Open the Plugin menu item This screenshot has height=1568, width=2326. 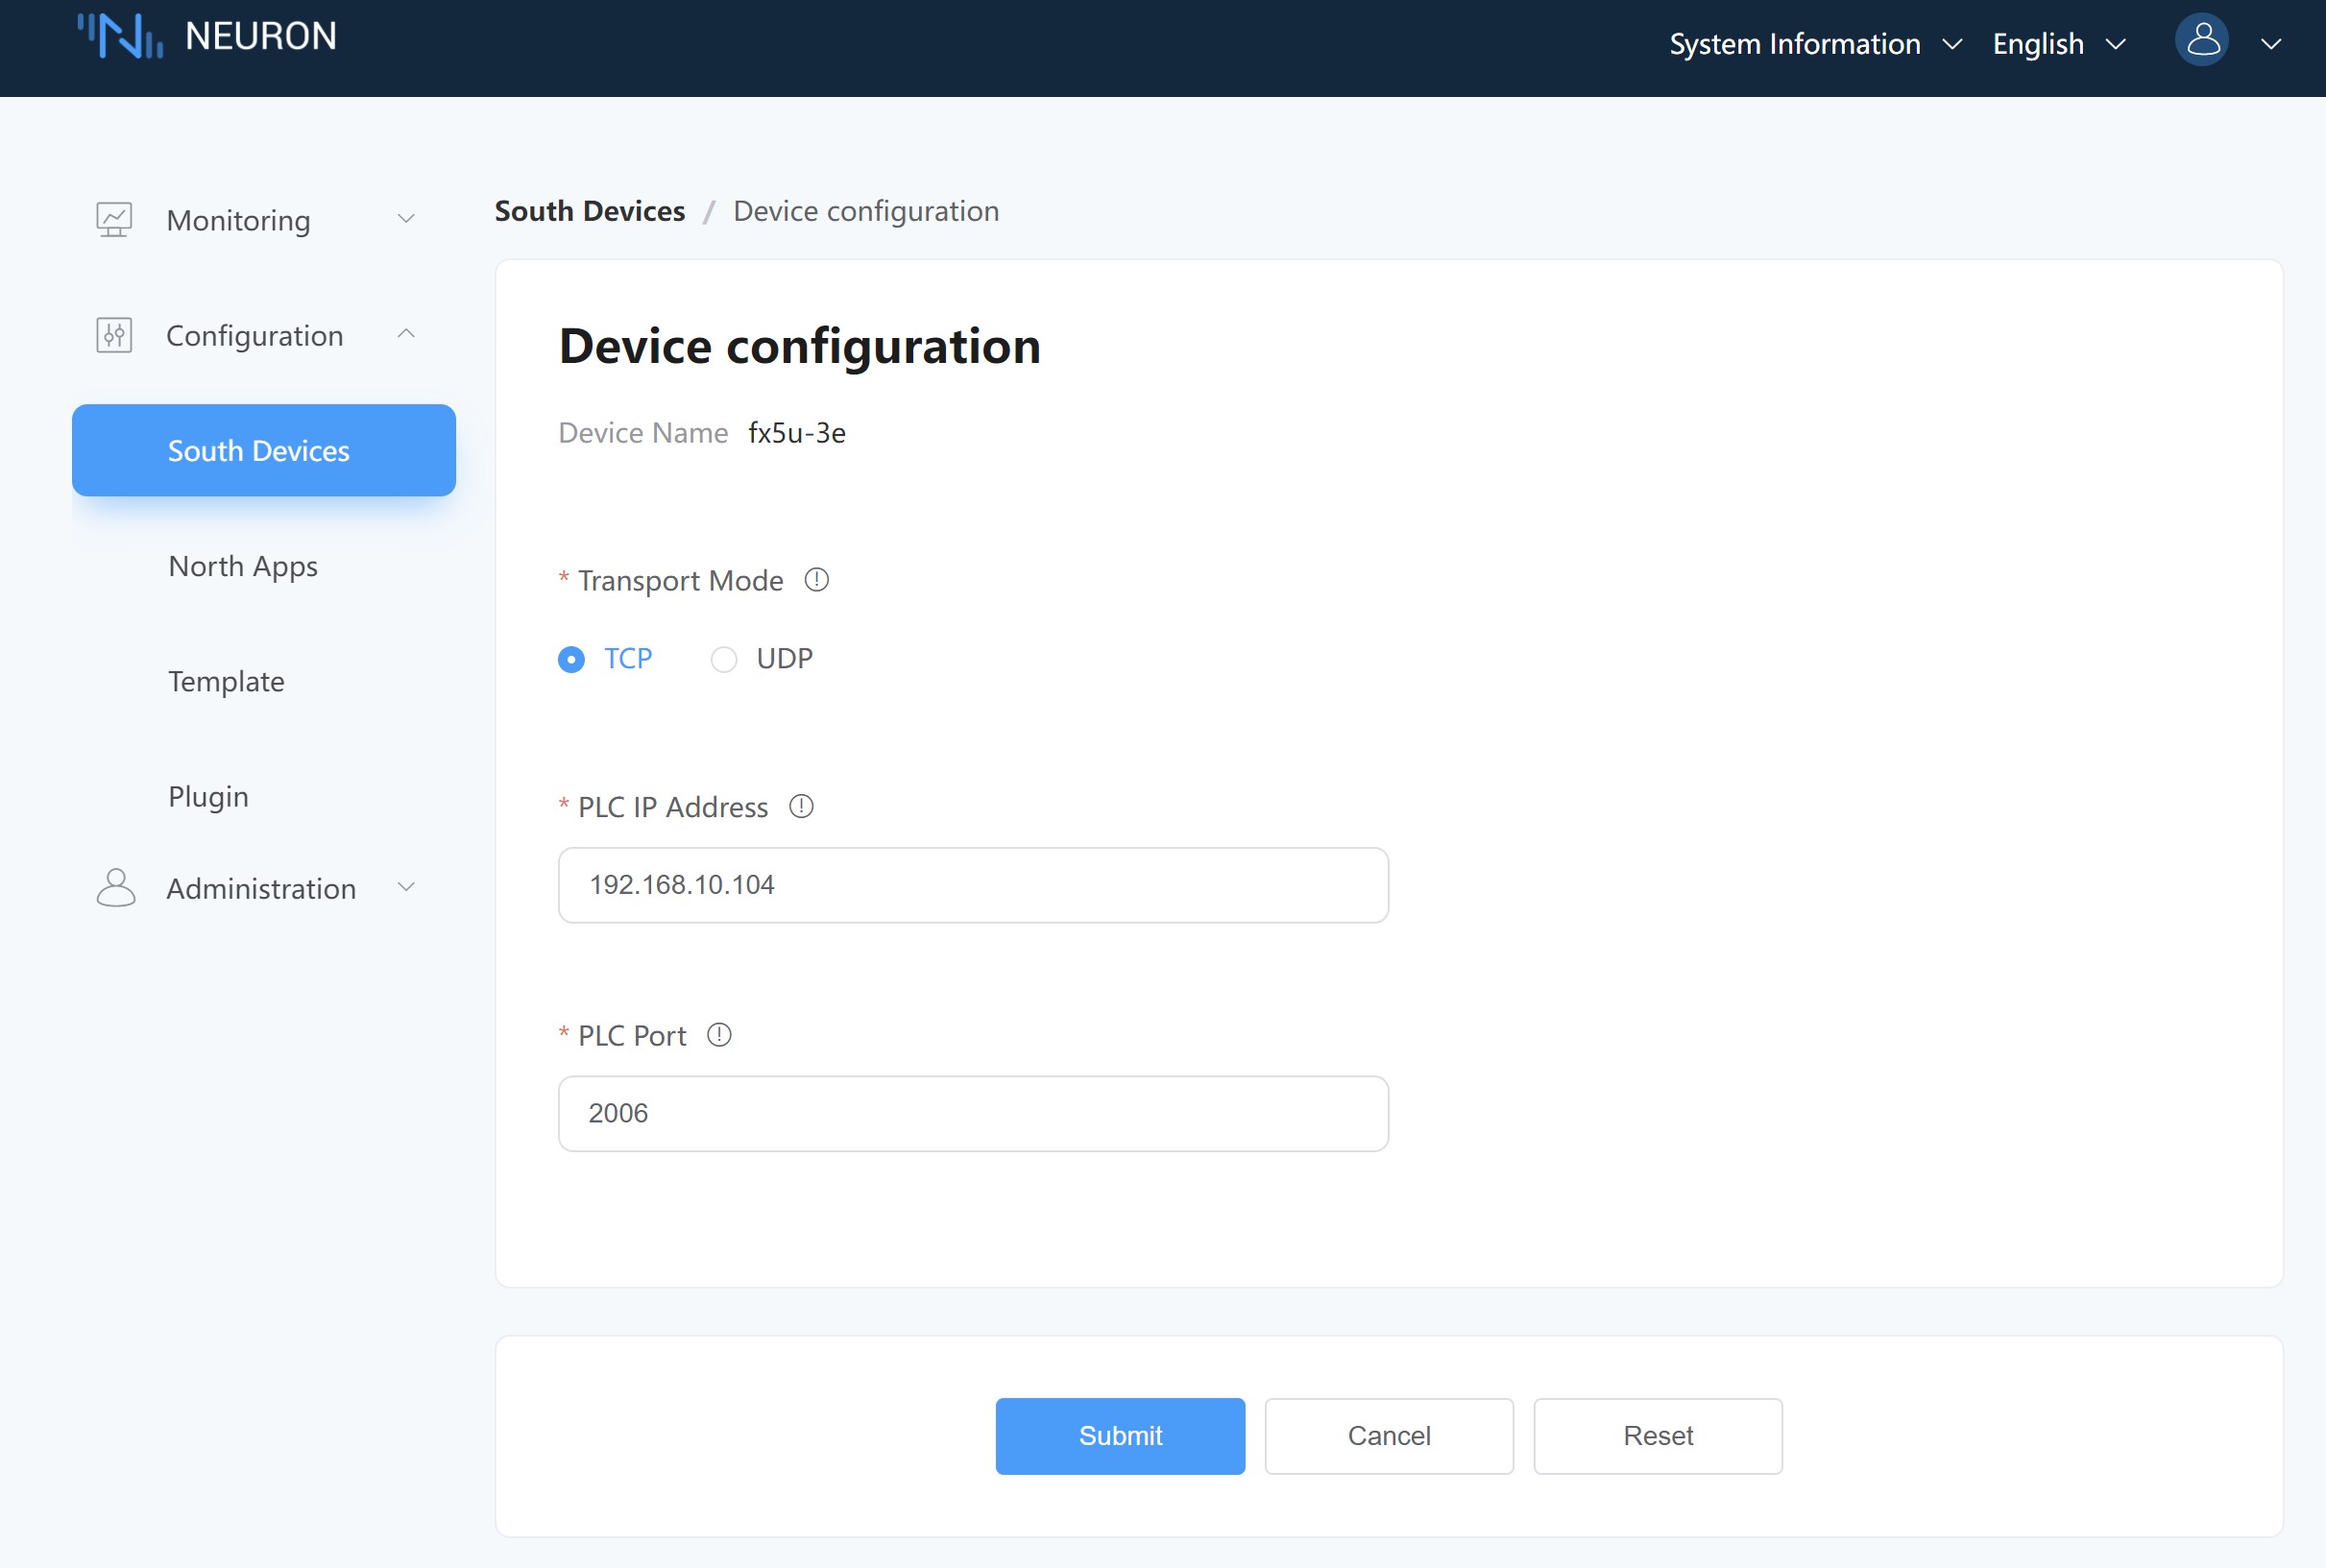(x=208, y=796)
